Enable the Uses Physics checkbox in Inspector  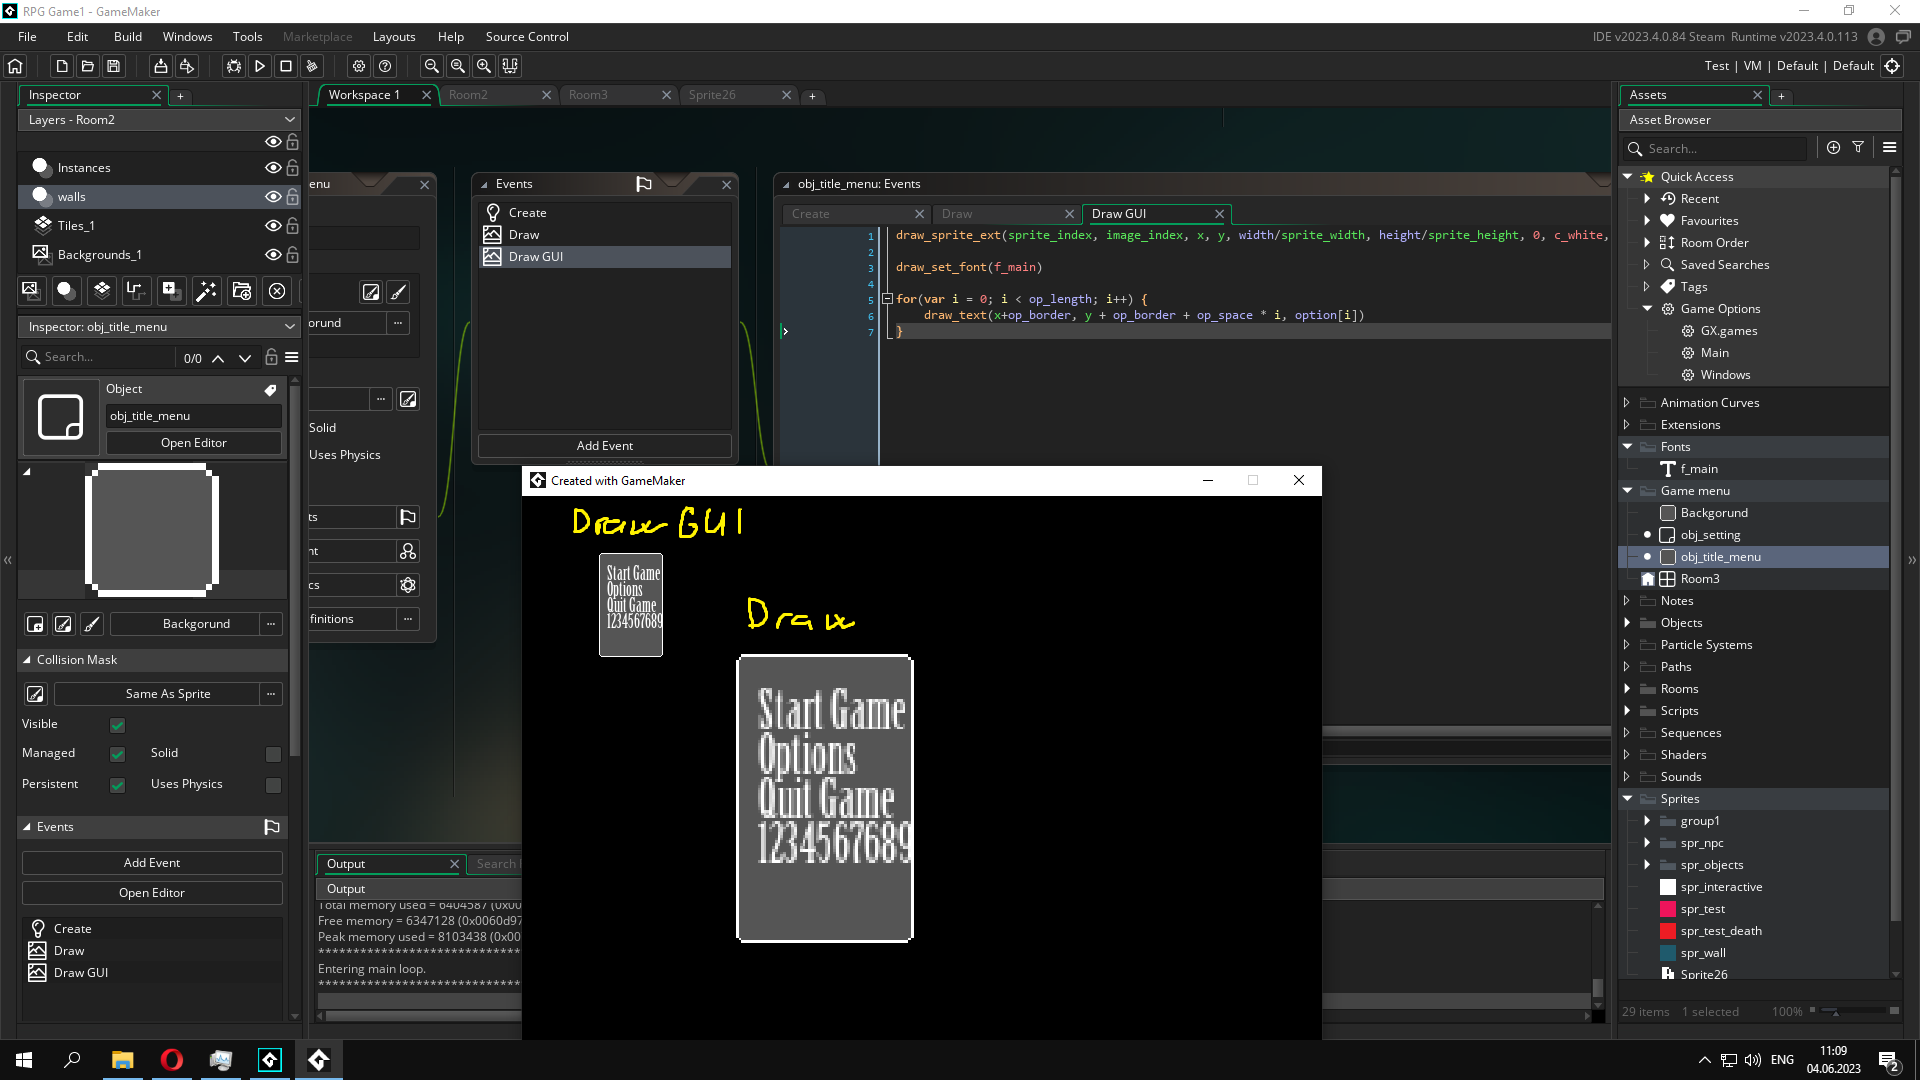tap(273, 785)
